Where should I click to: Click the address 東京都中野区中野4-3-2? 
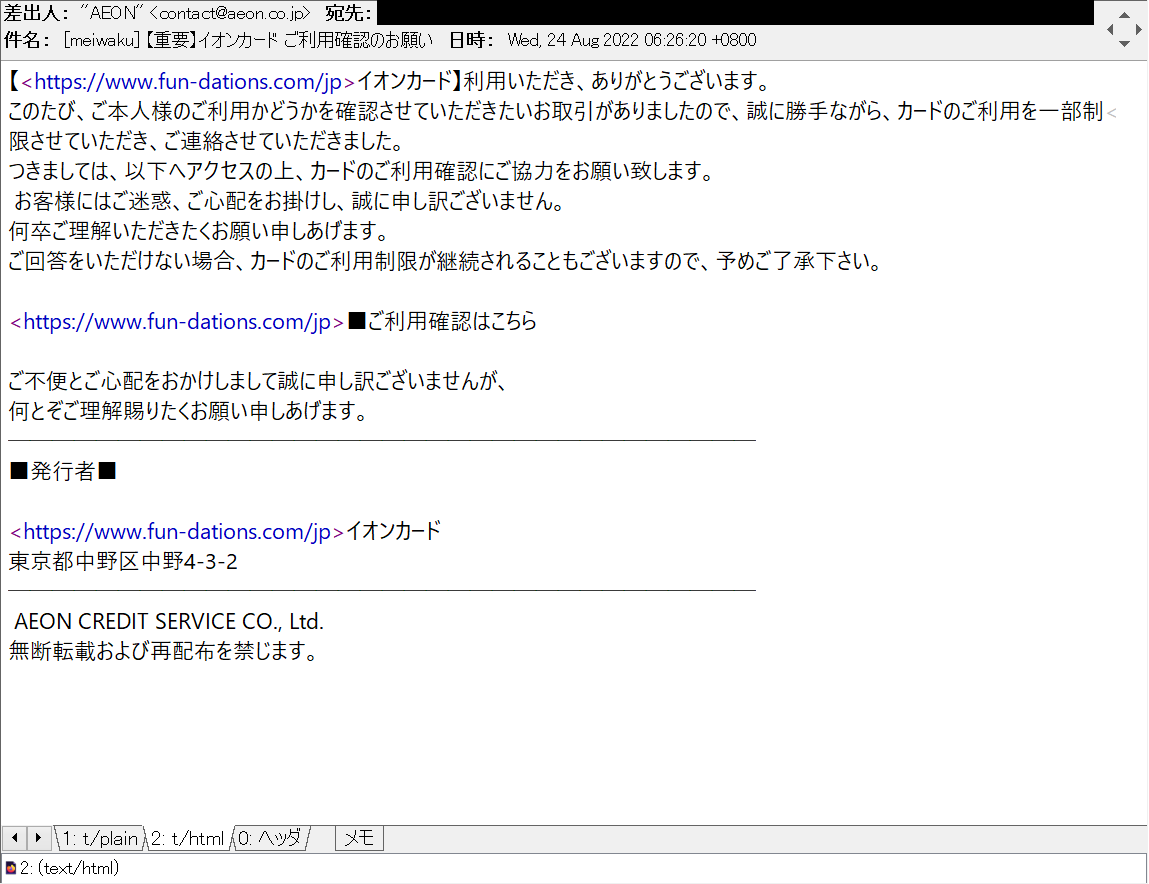(x=123, y=561)
